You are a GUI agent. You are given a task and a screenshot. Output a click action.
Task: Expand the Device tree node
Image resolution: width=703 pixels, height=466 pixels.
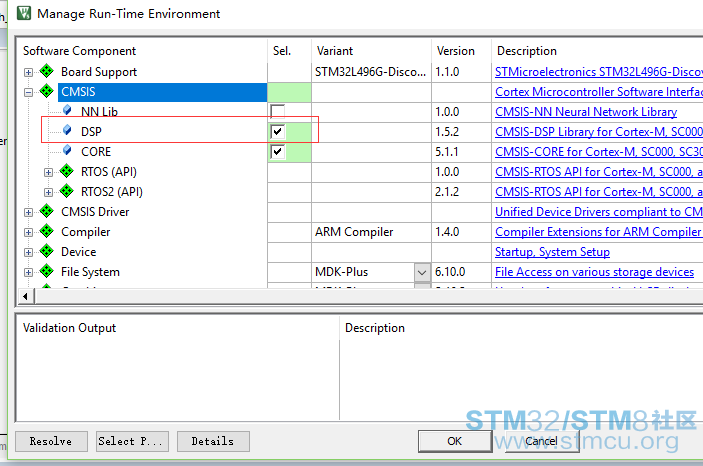pos(28,252)
